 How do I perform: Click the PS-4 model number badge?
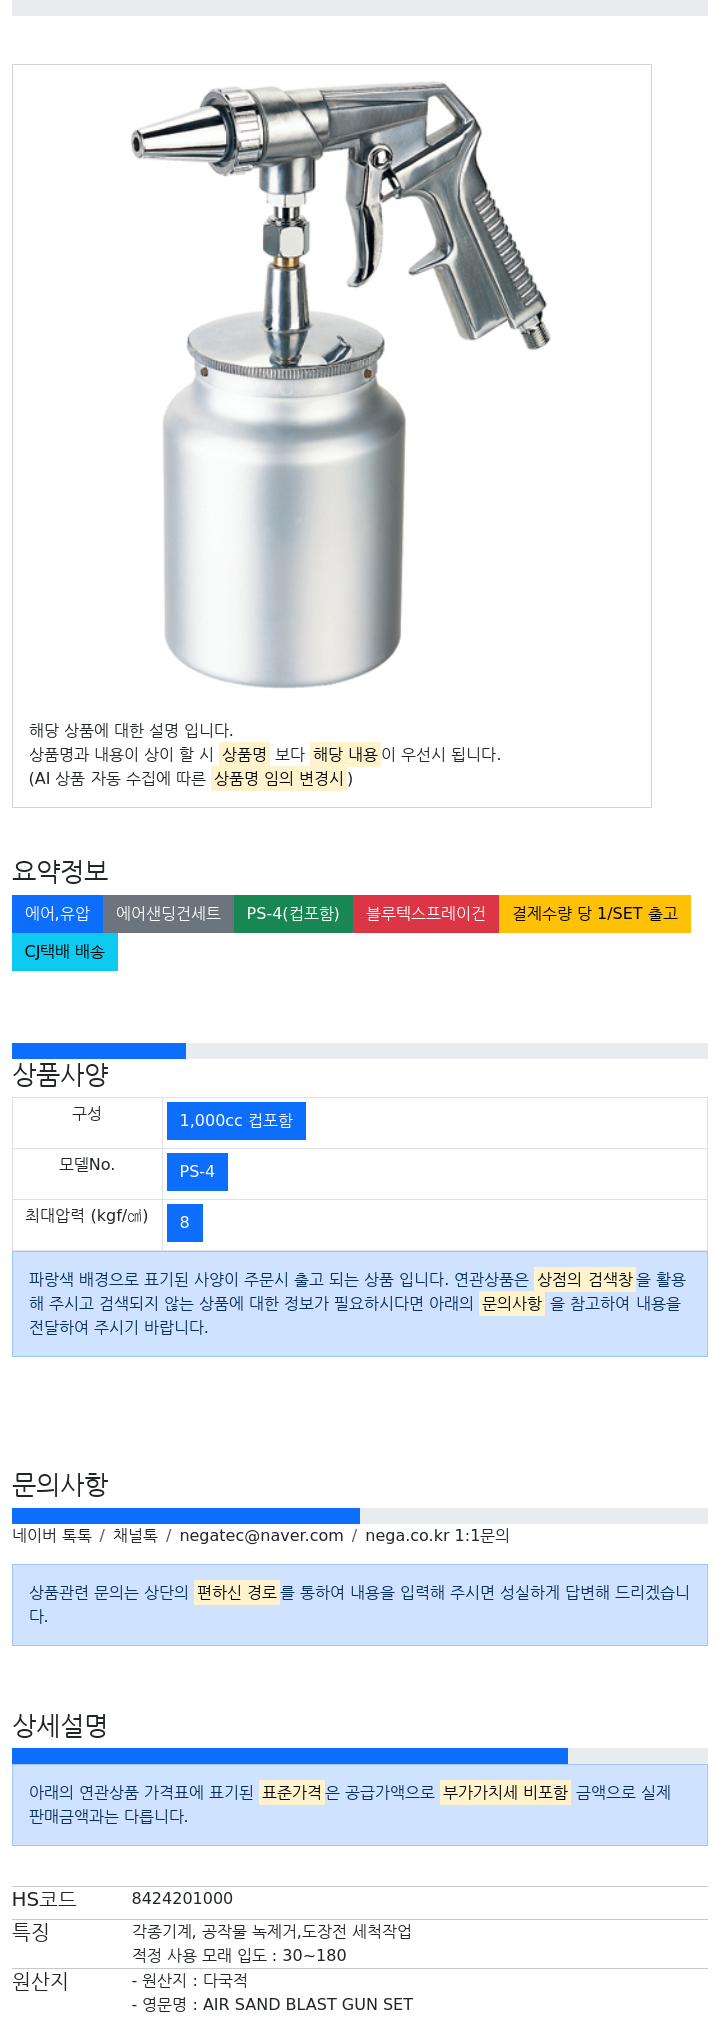click(197, 1172)
